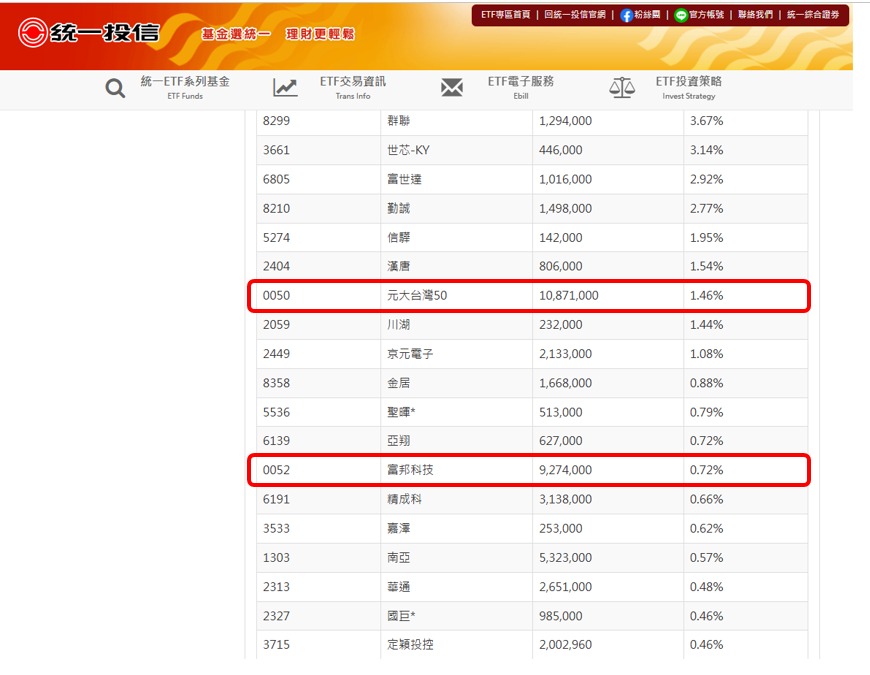The height and width of the screenshot is (675, 870).
Task: Select stock name 南亞
Action: [x=398, y=558]
